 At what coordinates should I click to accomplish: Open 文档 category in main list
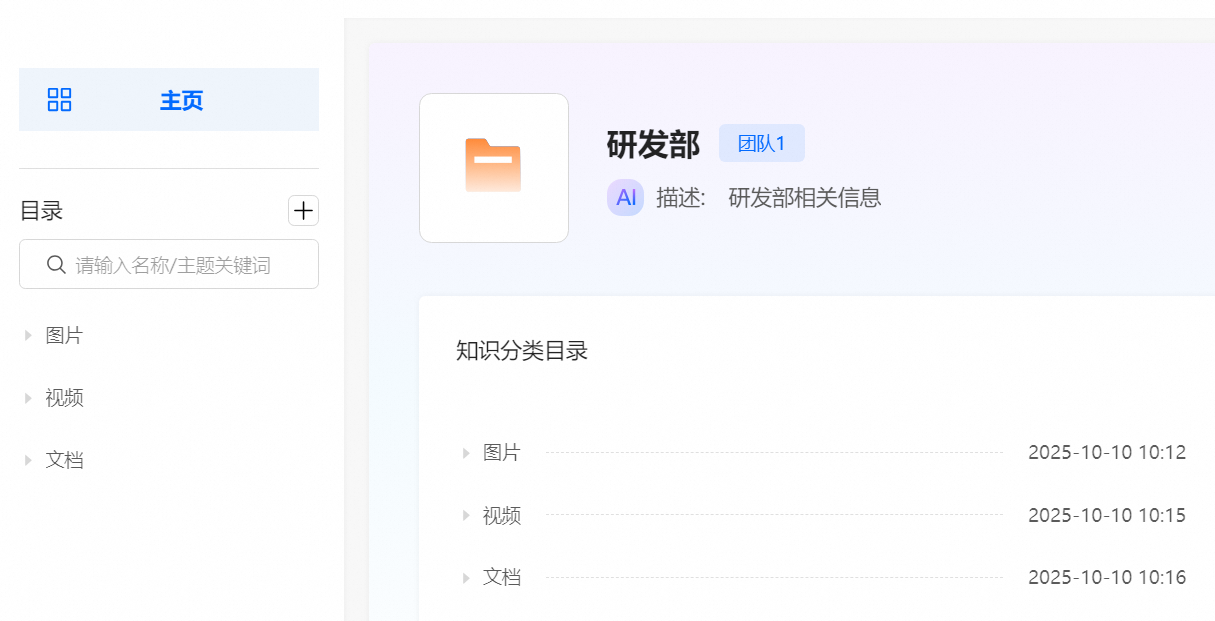pos(502,578)
